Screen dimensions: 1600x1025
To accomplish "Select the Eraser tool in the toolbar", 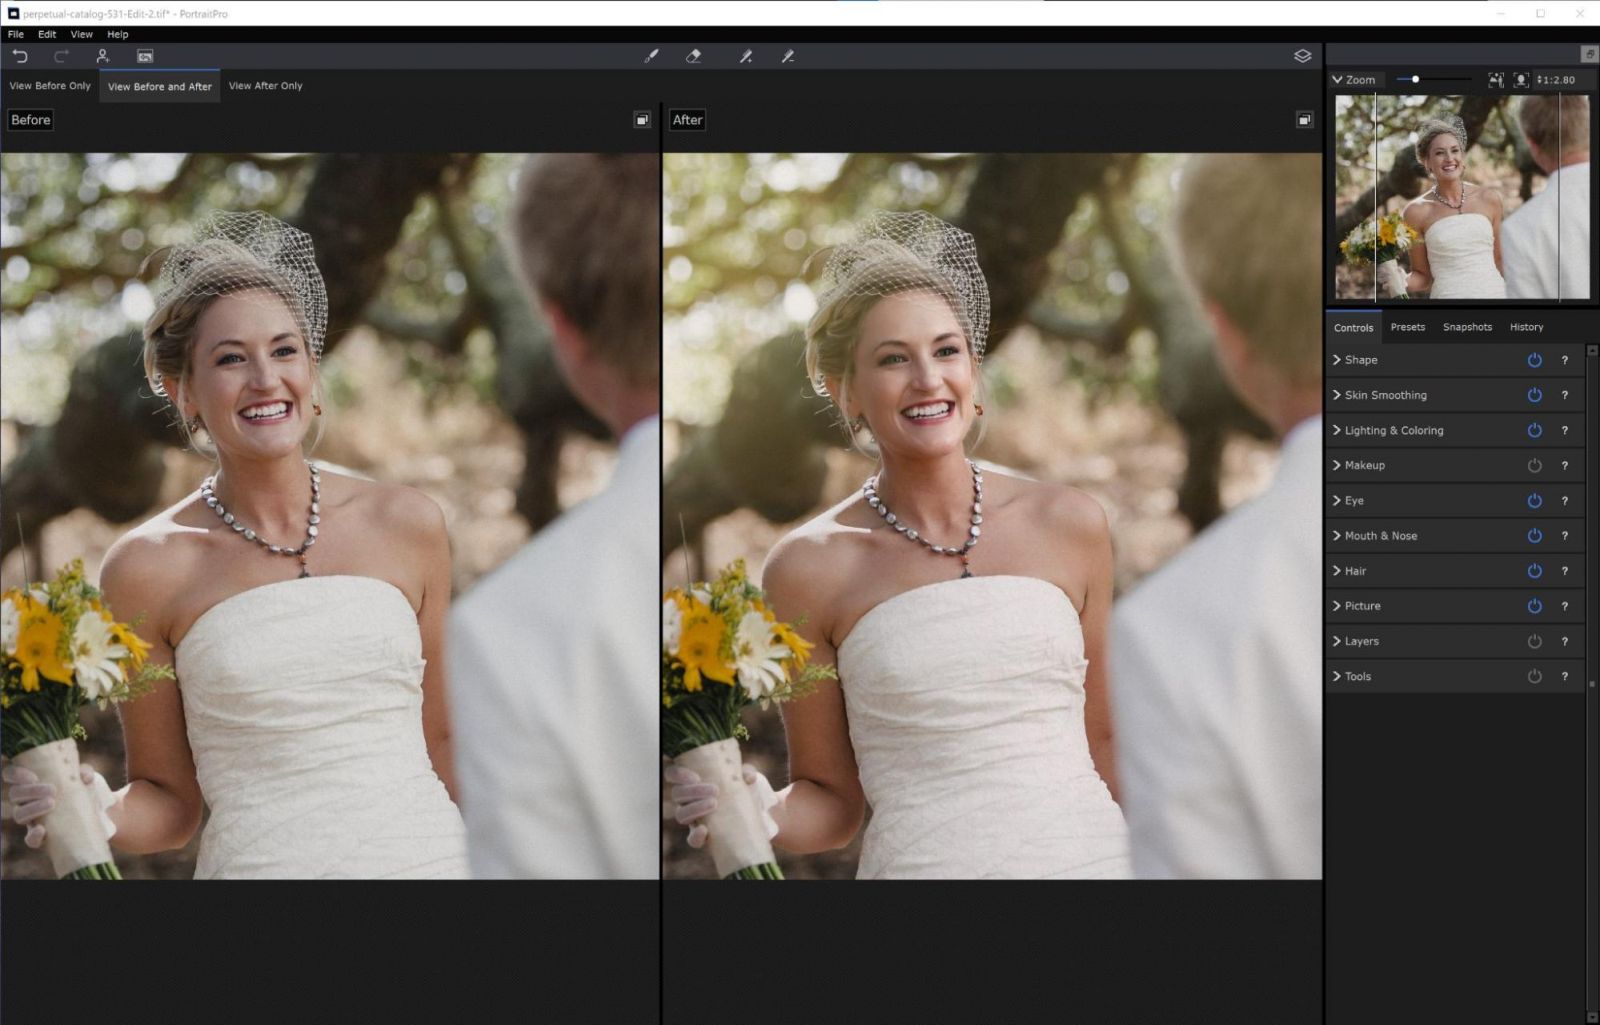I will pos(694,56).
